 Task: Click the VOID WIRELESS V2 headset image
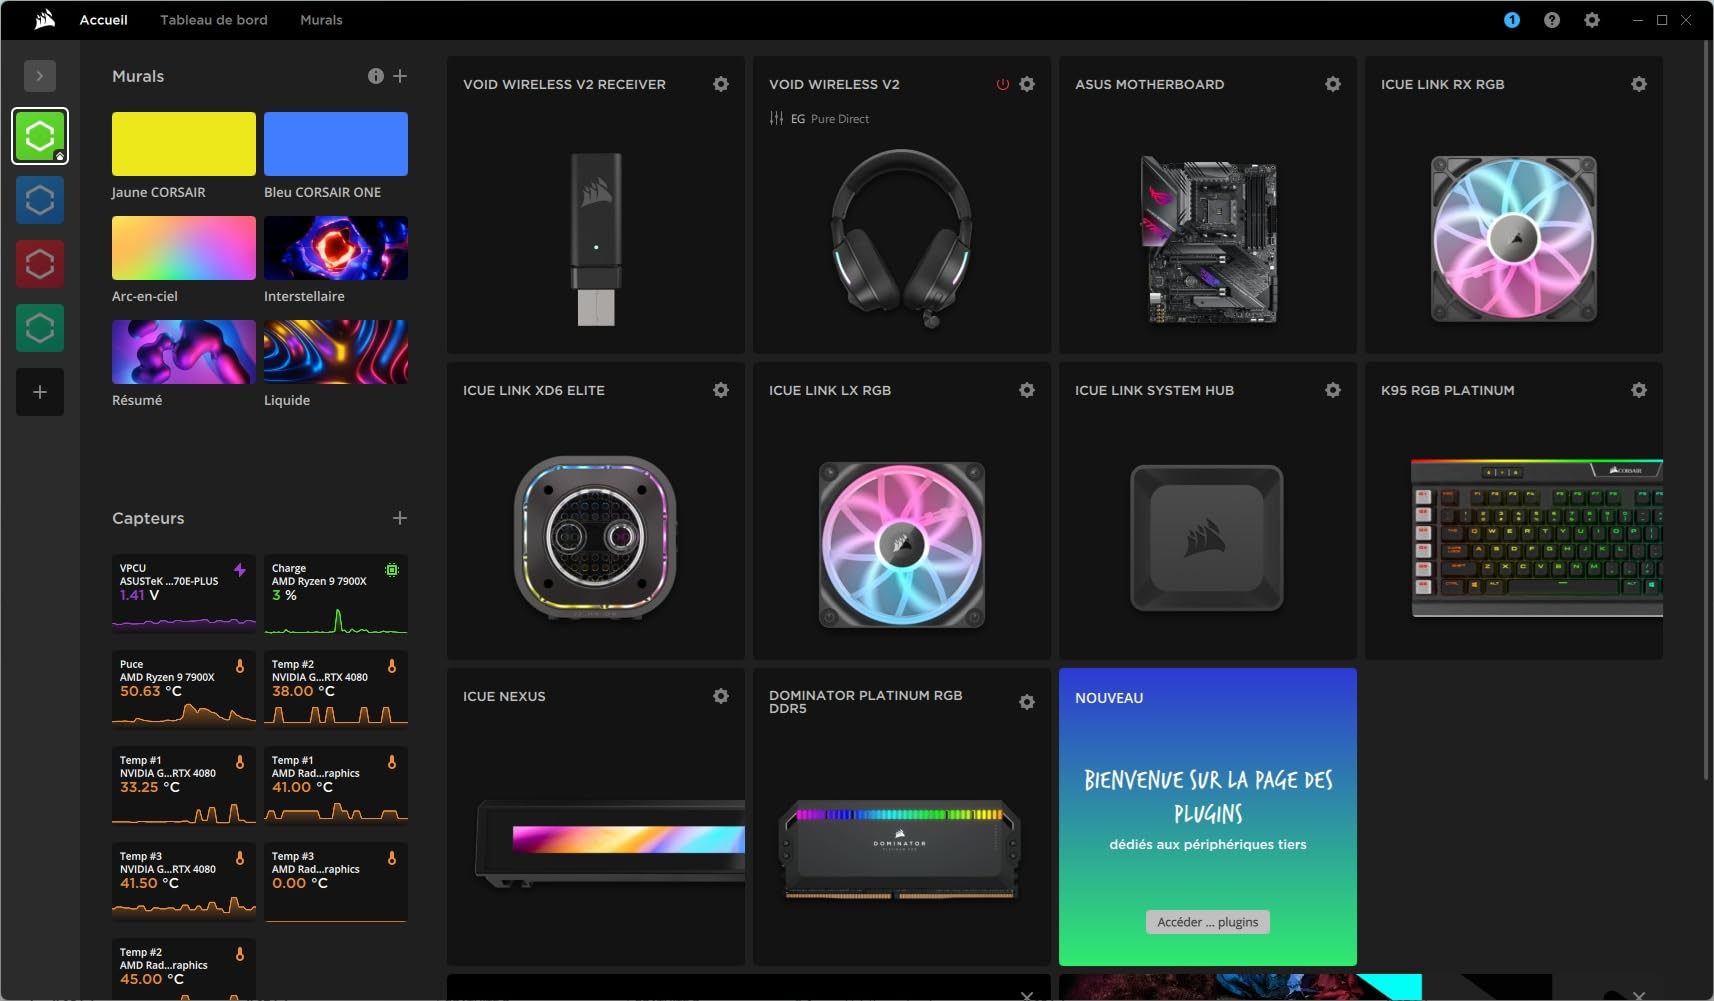902,238
